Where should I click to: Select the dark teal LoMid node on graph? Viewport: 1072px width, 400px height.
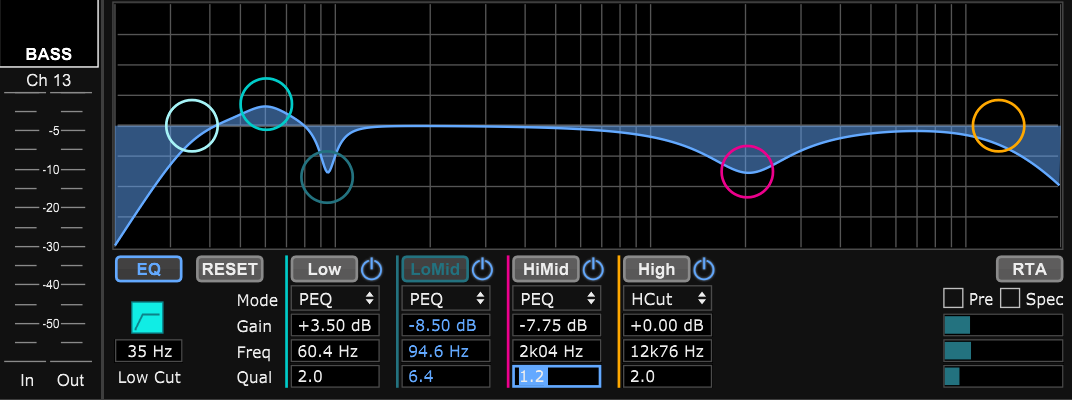tap(327, 177)
